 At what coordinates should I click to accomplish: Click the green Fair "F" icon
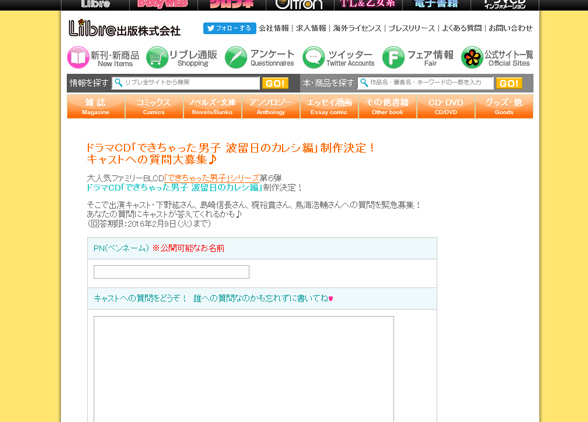coord(393,57)
